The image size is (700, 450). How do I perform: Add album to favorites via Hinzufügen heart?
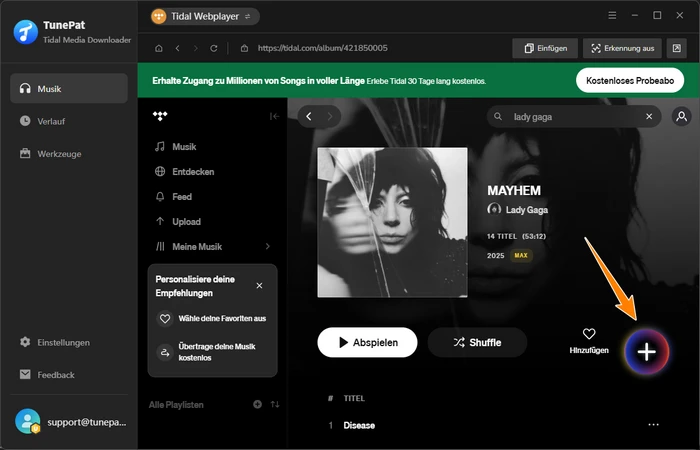pos(589,341)
